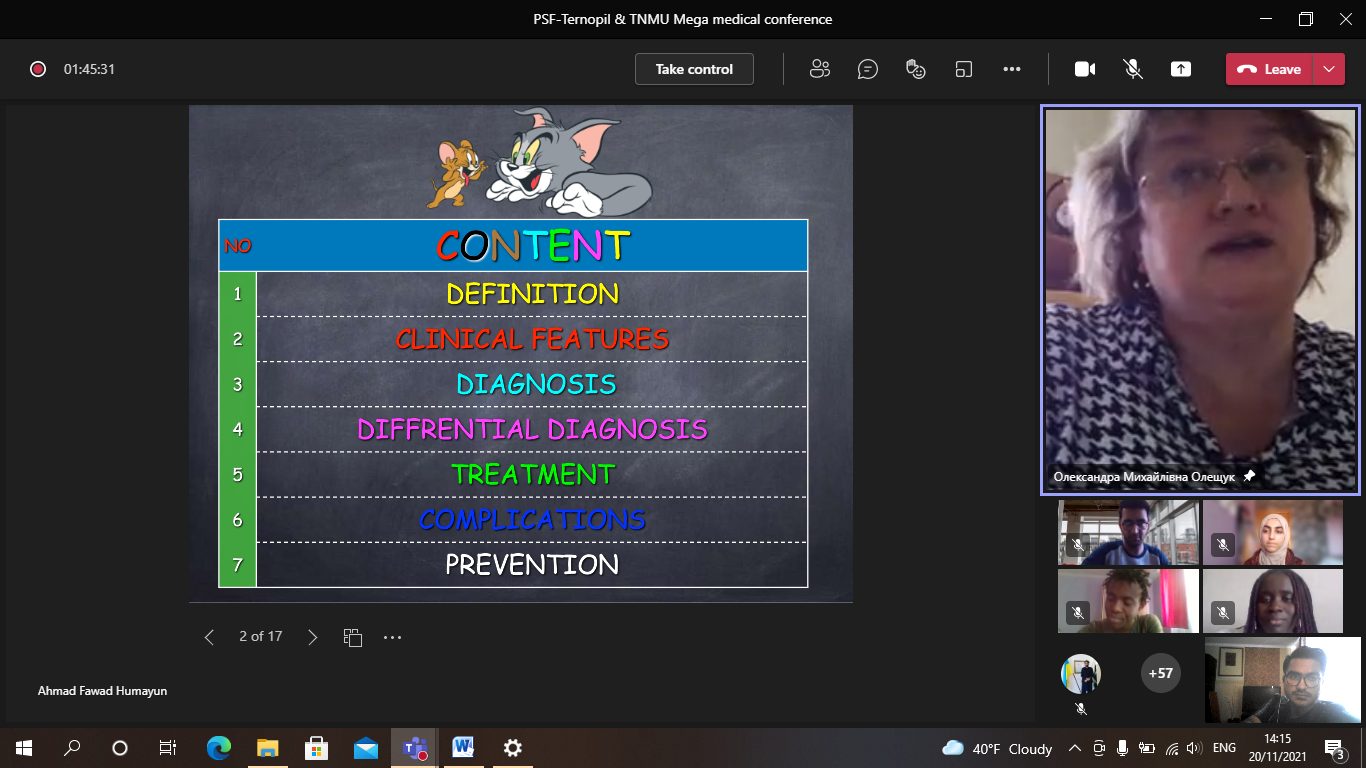Open the slide grid view icon
The image size is (1366, 768).
click(x=352, y=637)
